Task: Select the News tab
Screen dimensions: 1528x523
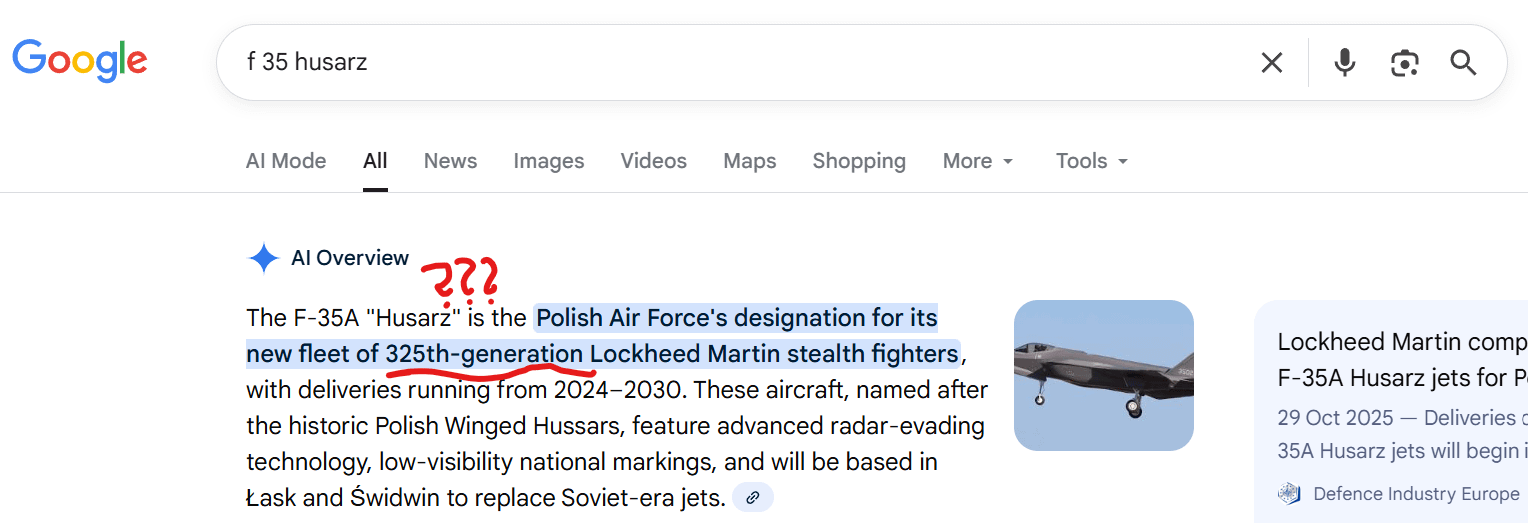Action: (450, 161)
